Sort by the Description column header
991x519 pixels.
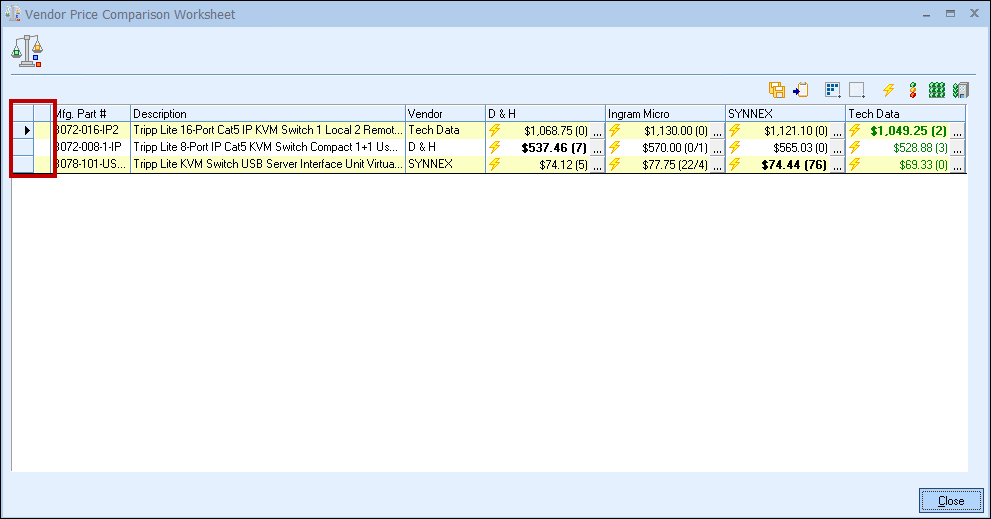pyautogui.click(x=267, y=114)
